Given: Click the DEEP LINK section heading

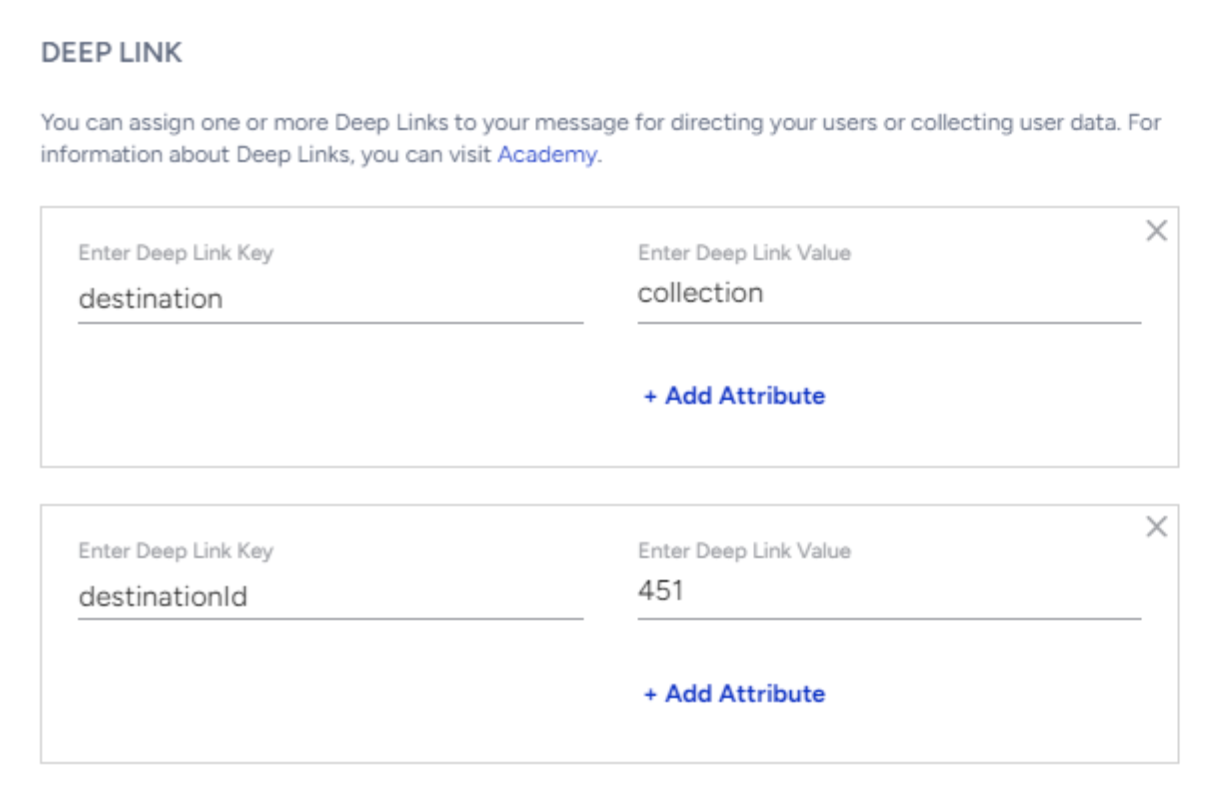Looking at the screenshot, I should pos(111,53).
